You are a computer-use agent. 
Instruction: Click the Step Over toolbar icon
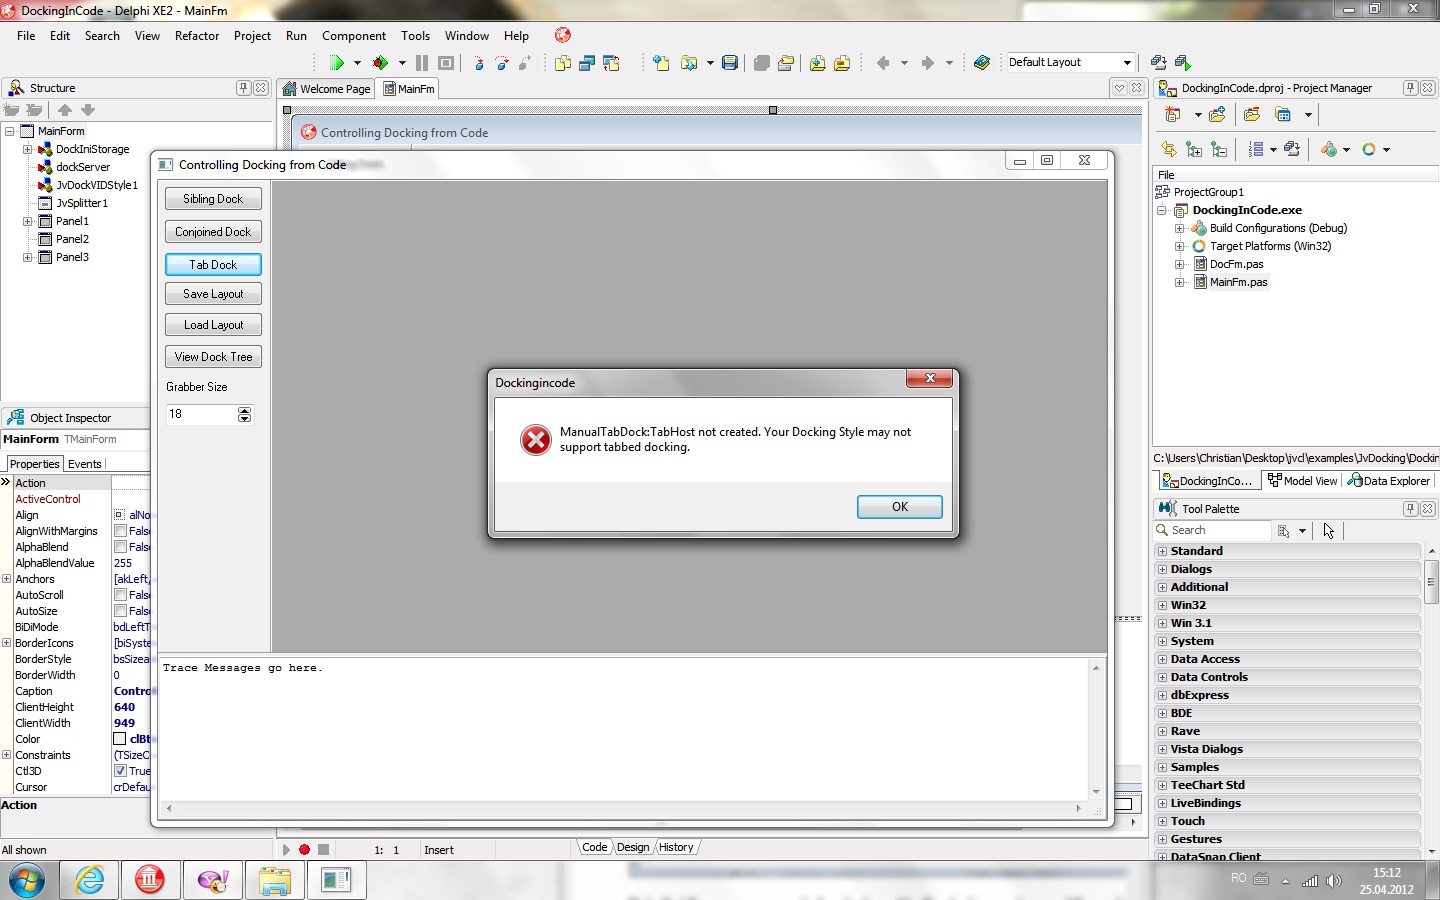coord(502,63)
